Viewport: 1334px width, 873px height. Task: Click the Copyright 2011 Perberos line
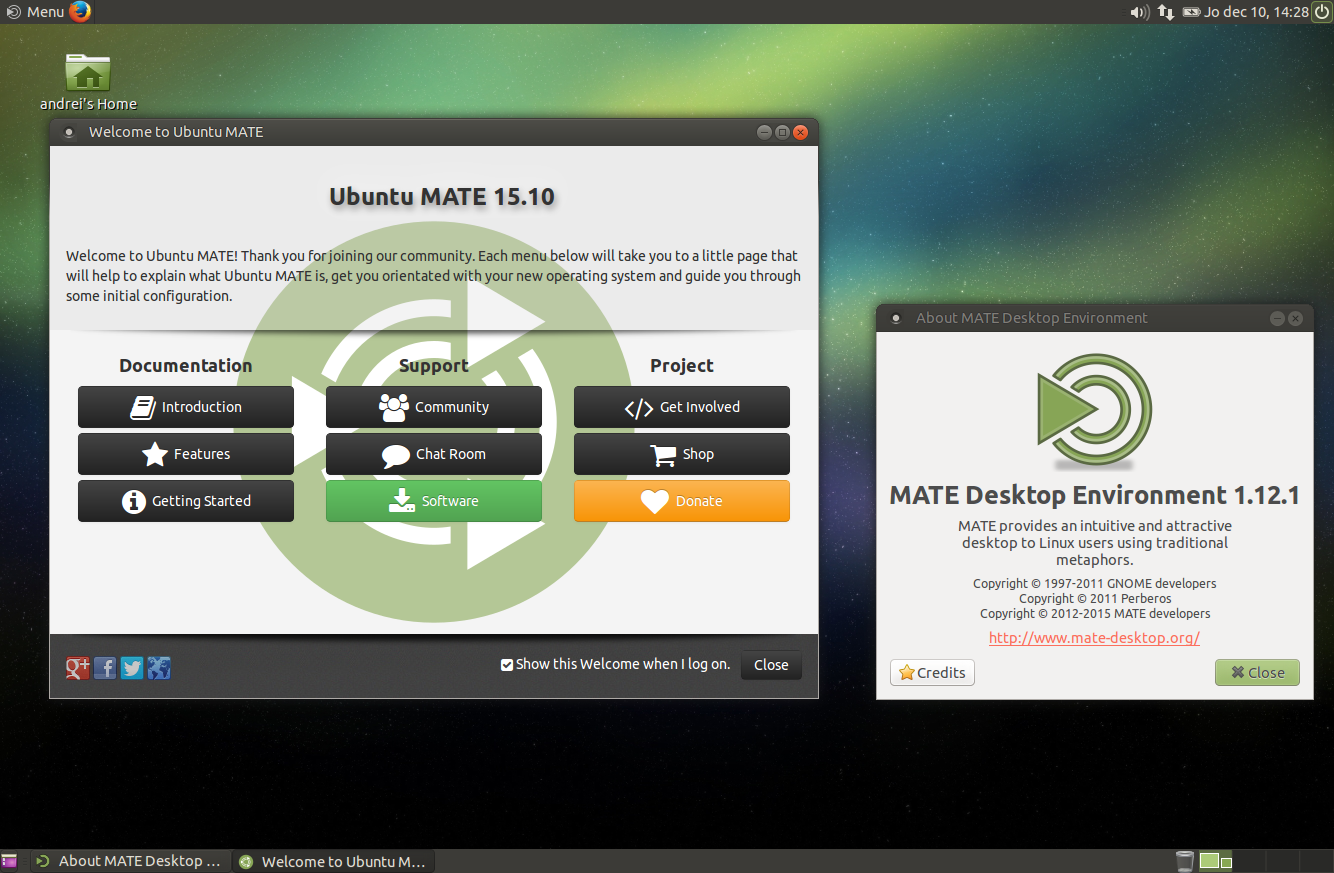1095,599
